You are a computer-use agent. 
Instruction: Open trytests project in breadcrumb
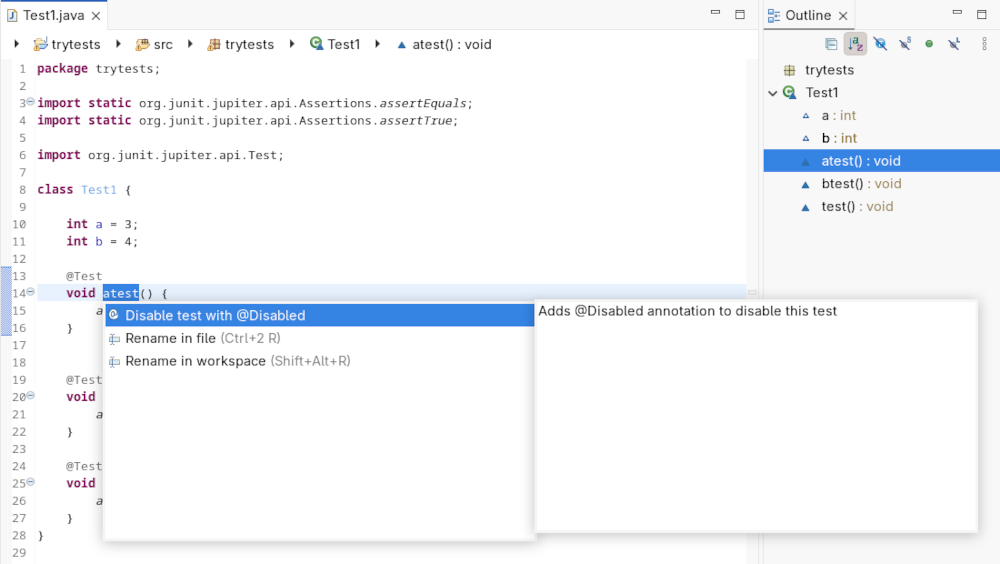click(76, 45)
